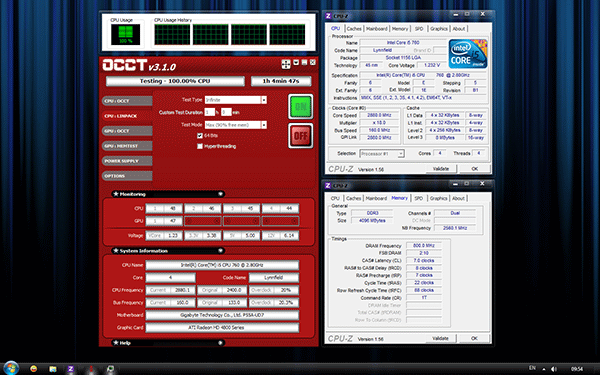Open SPD tab in upper CPU-Z window

[x=419, y=29]
